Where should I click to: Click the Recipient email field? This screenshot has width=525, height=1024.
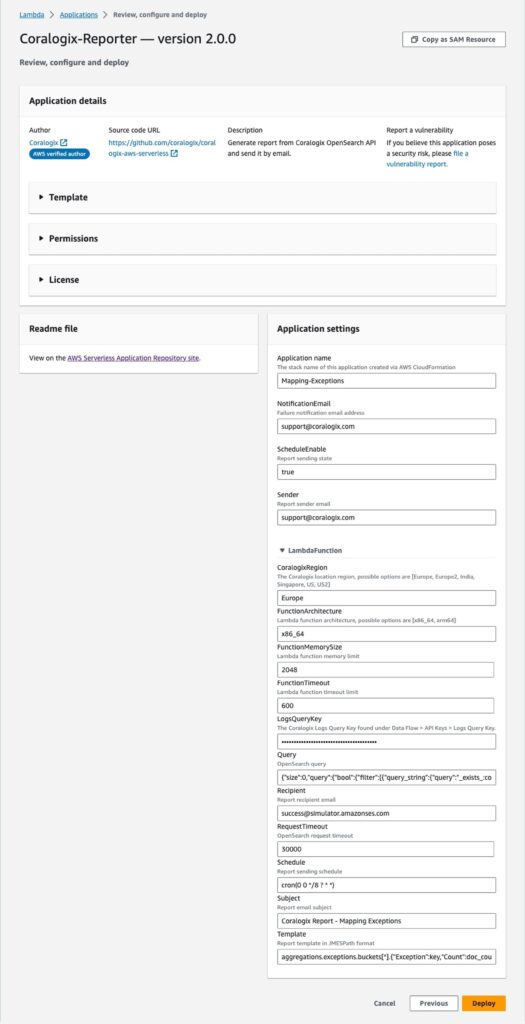tap(386, 813)
